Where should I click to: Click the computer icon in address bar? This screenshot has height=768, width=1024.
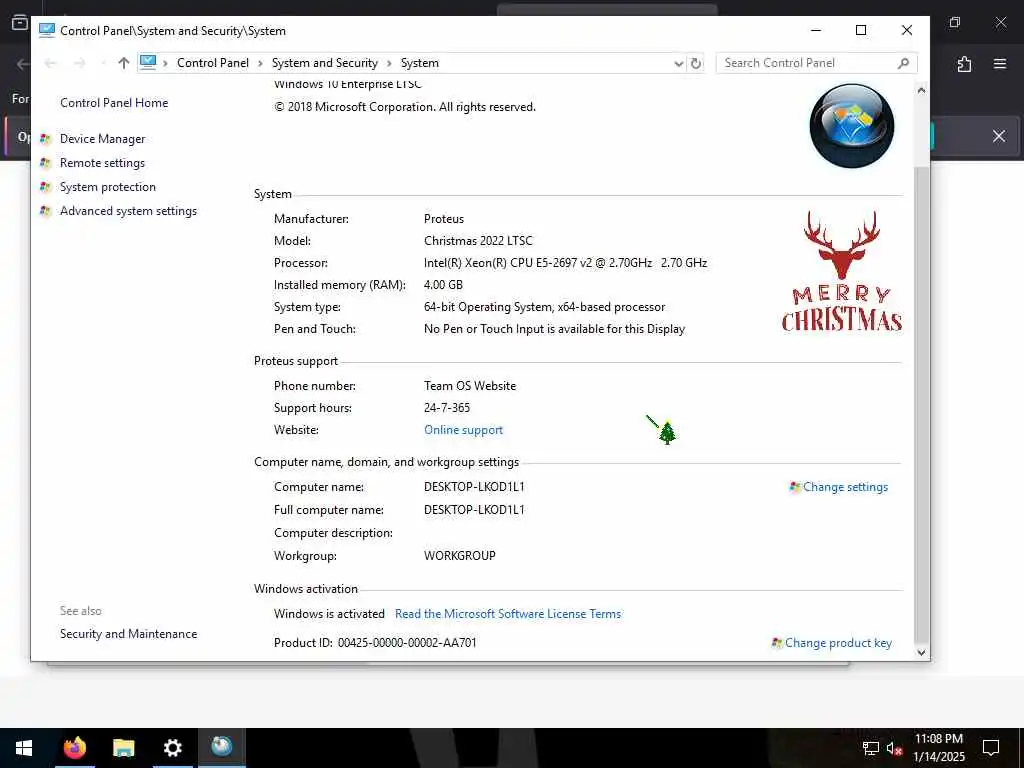[148, 62]
